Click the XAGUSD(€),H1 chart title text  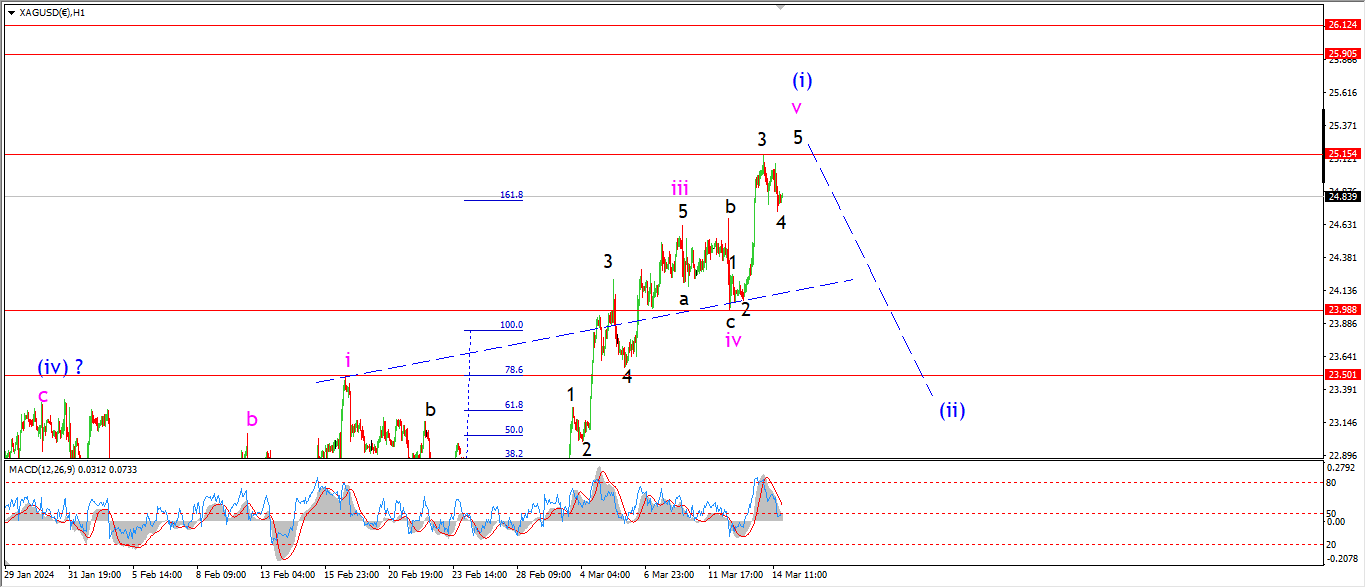53,13
